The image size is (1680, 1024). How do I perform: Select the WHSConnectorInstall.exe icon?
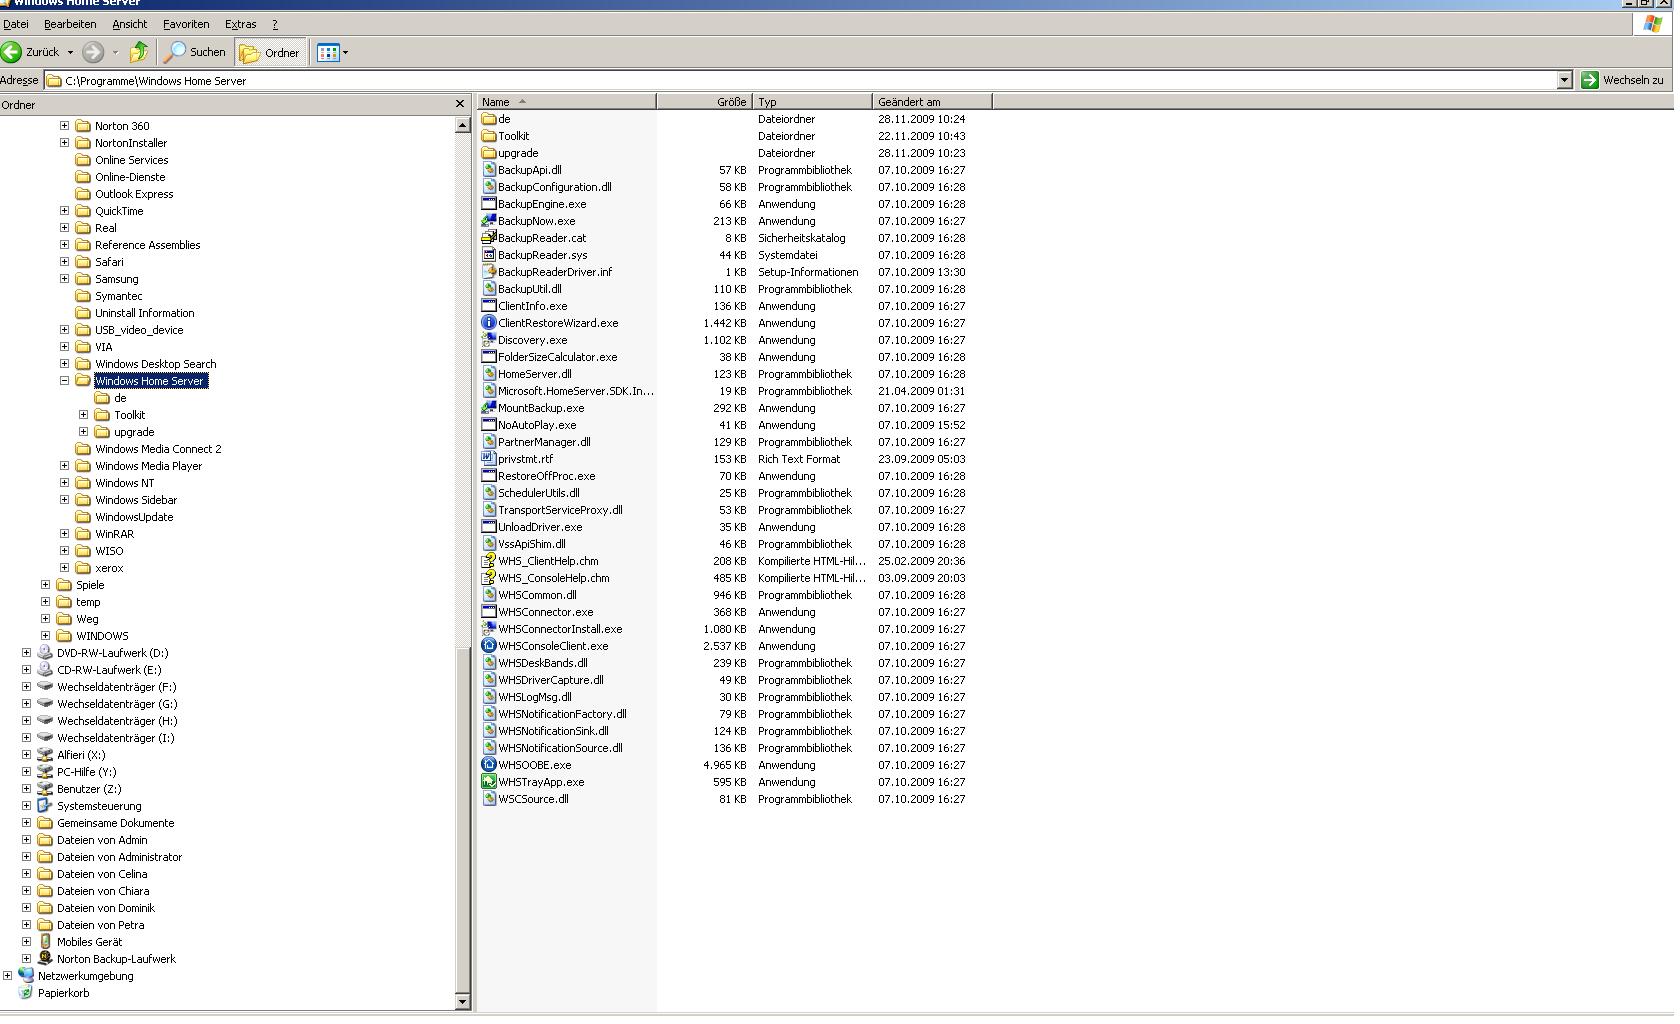(489, 629)
